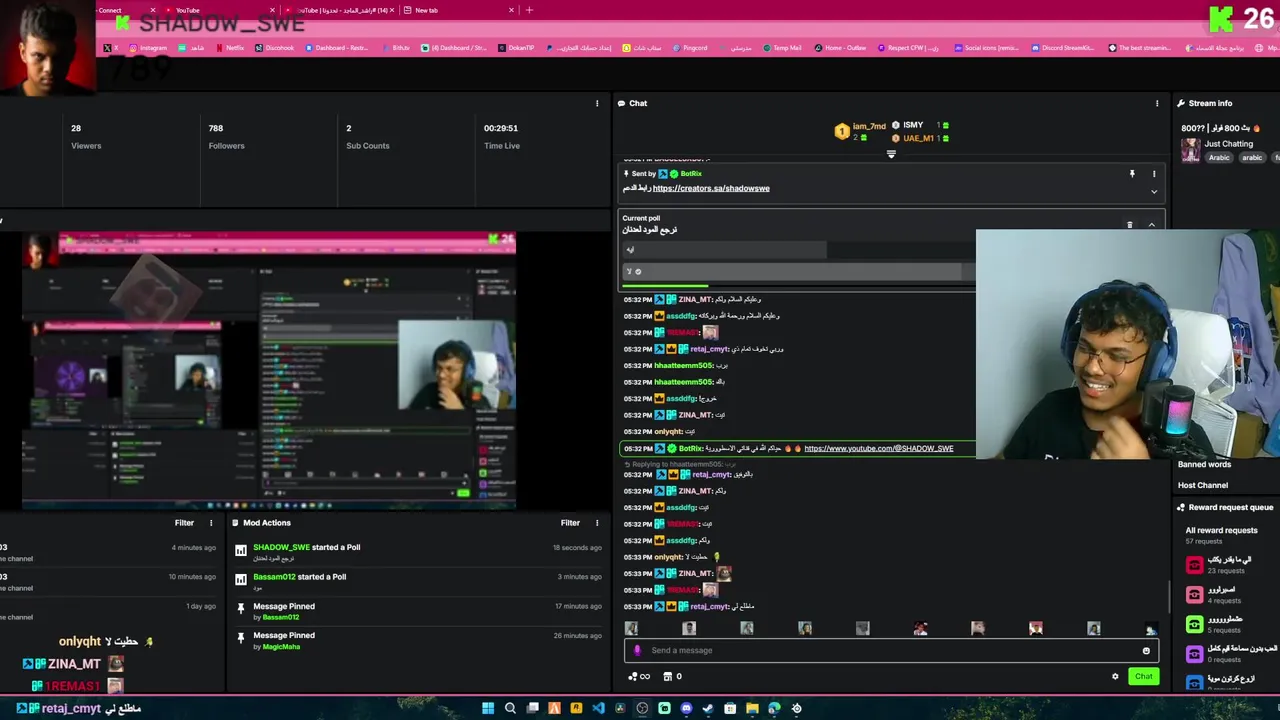Open the Netflix bookmark
The height and width of the screenshot is (720, 1280).
click(230, 48)
